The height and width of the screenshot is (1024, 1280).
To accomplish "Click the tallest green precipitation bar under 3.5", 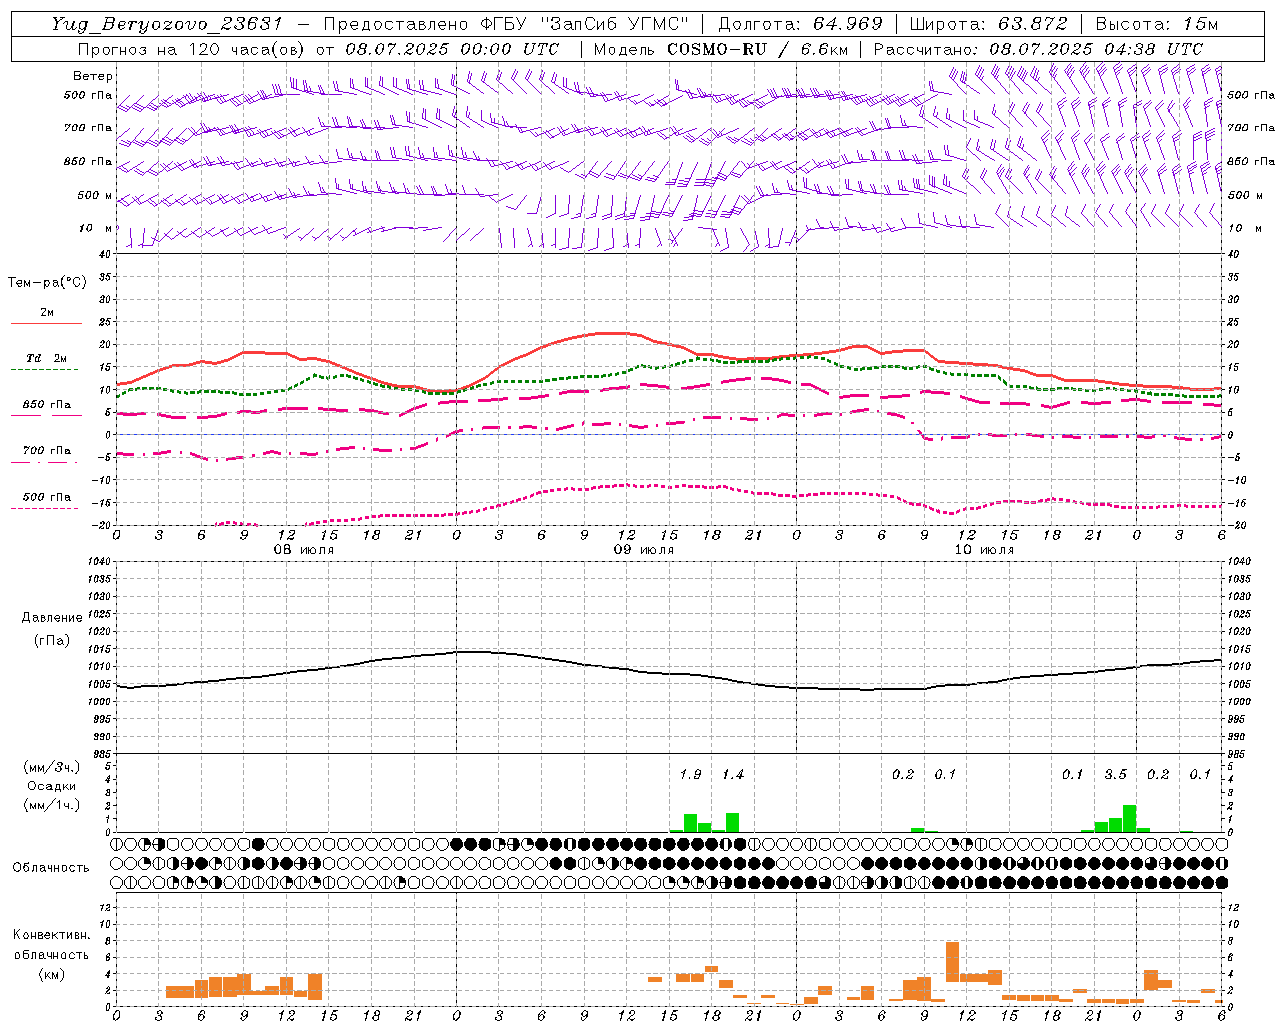I will [x=1129, y=818].
